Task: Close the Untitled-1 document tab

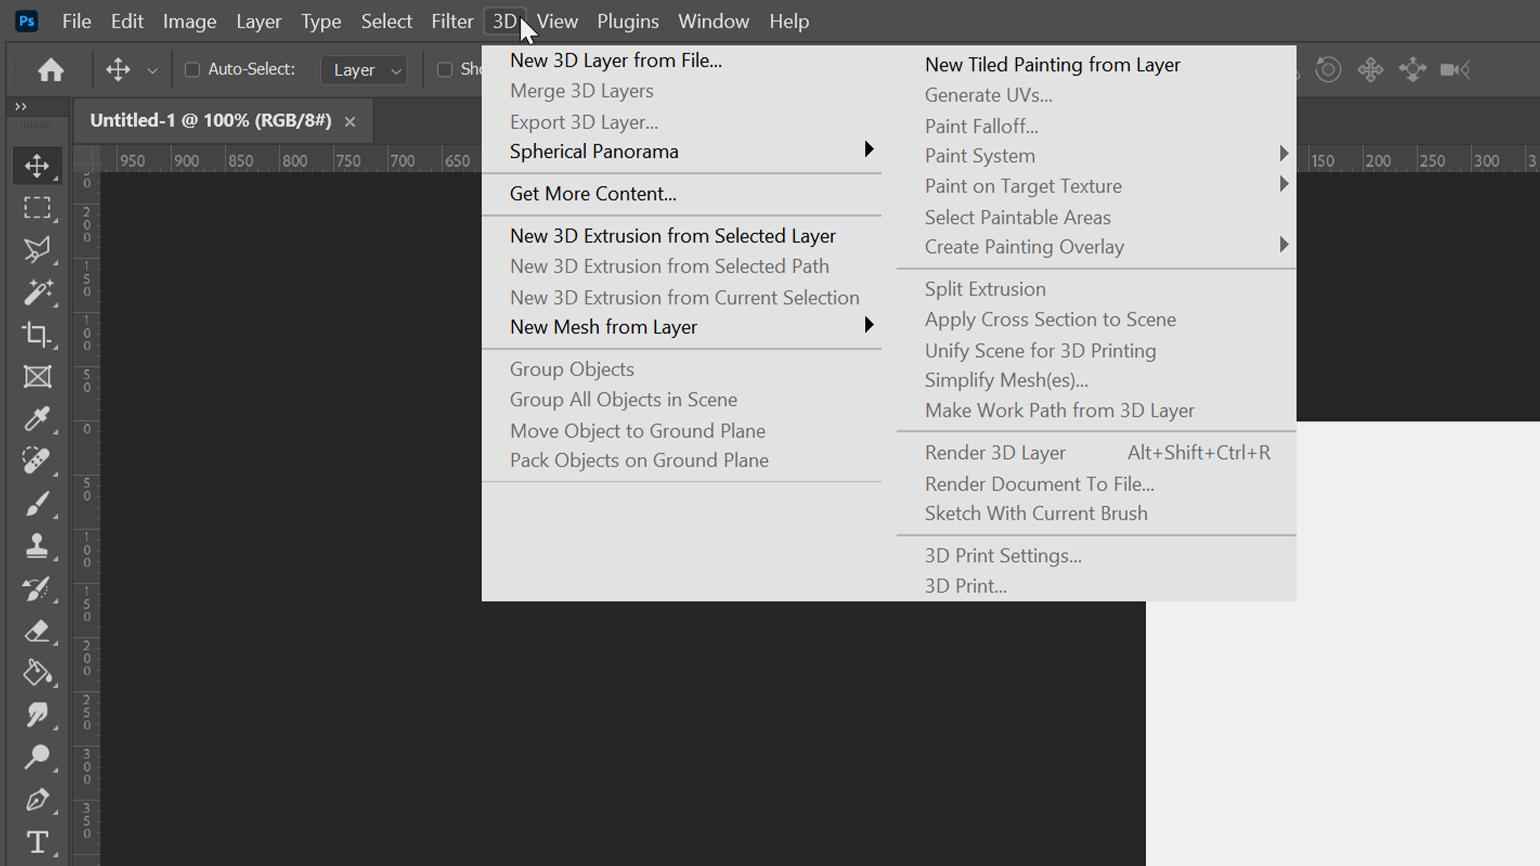Action: (x=350, y=122)
